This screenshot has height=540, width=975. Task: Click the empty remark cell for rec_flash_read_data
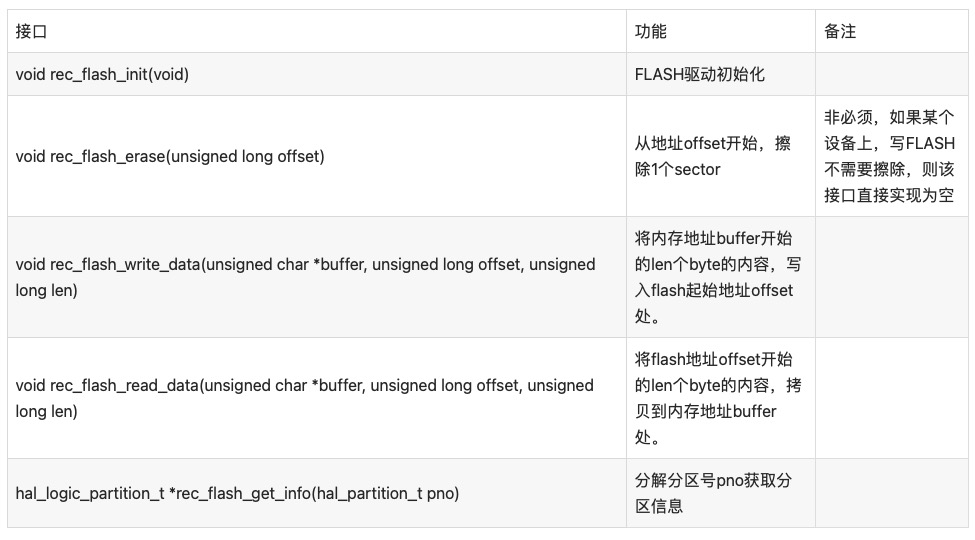tap(892, 398)
